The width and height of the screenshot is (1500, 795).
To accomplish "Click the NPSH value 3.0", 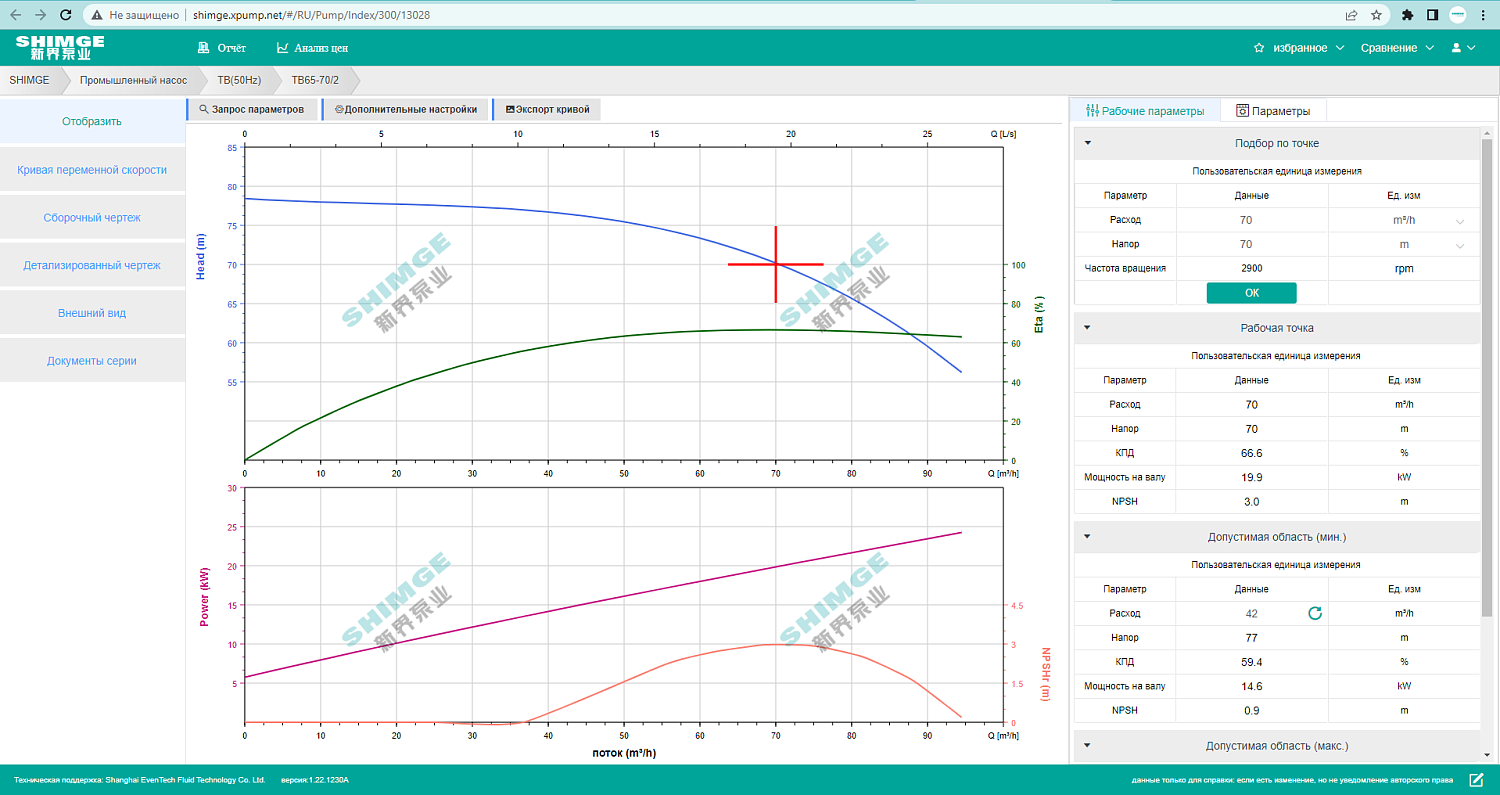I will (1252, 502).
